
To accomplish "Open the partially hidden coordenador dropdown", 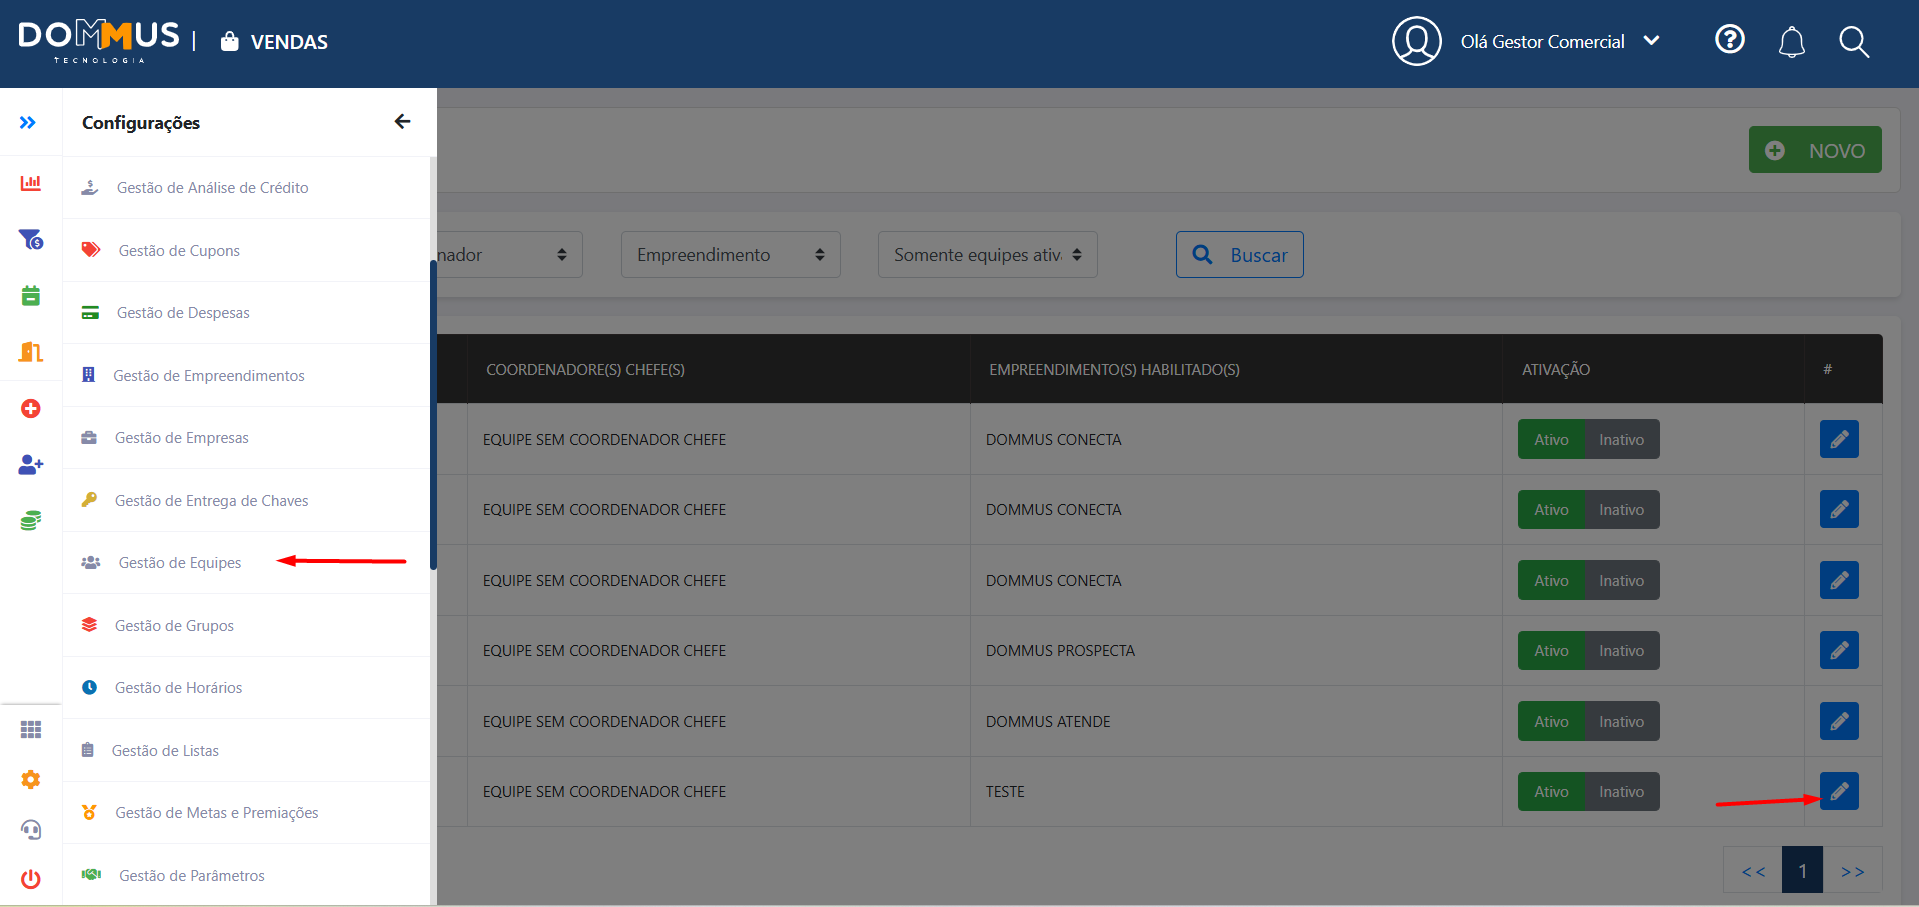I will point(510,255).
